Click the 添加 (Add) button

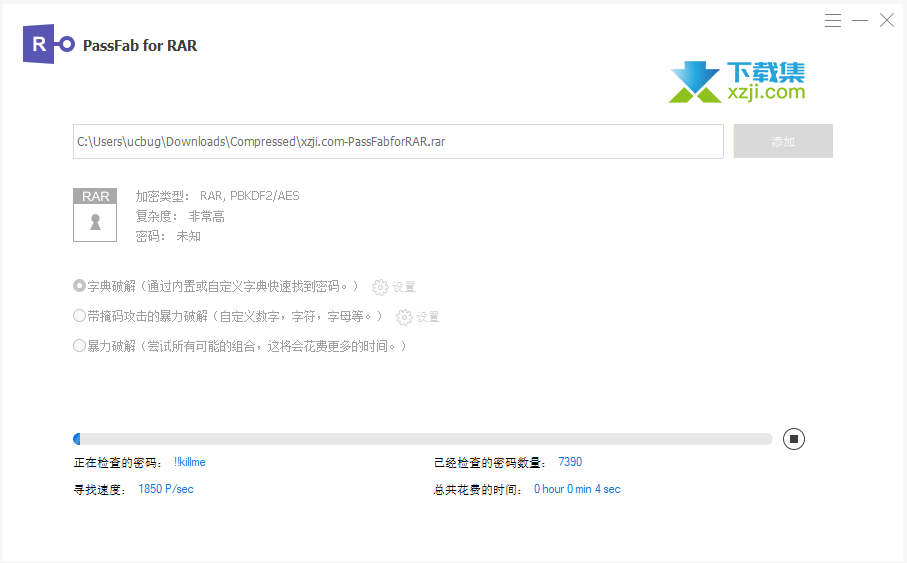pos(783,141)
